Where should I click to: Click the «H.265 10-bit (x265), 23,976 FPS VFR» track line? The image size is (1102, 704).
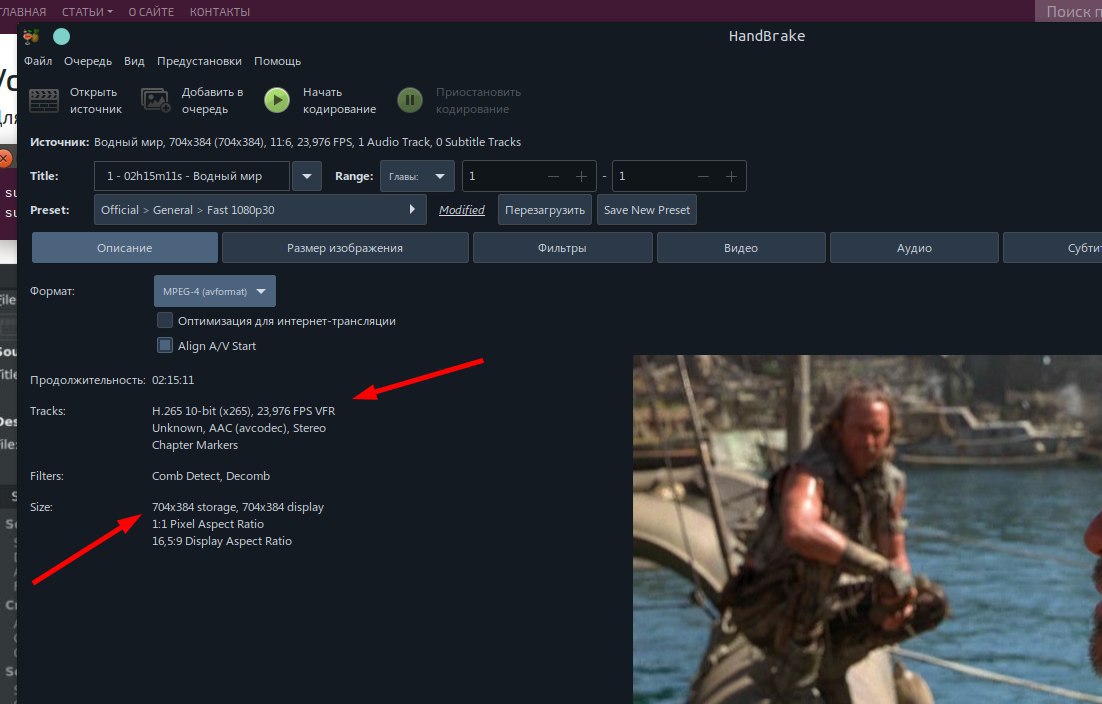243,411
